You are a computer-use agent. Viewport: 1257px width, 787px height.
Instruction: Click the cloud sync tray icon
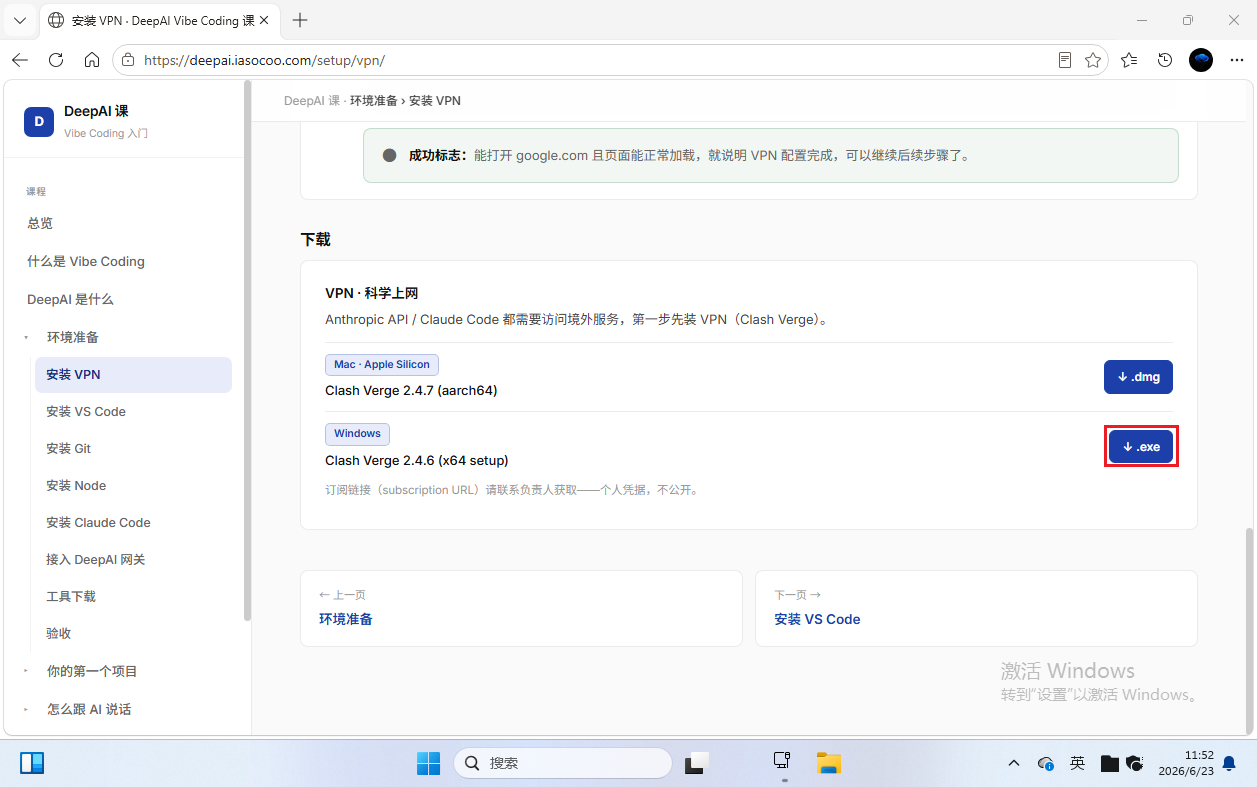[1046, 763]
